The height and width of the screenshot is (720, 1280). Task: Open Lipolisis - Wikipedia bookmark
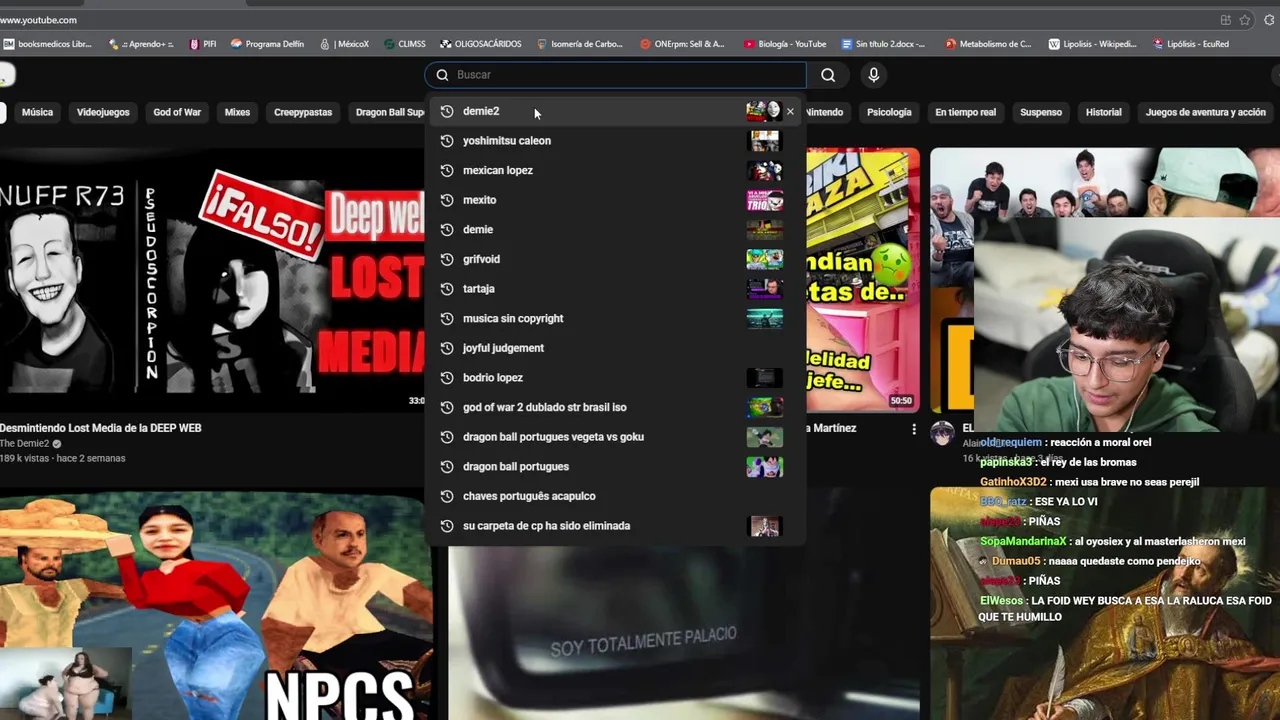point(1092,44)
